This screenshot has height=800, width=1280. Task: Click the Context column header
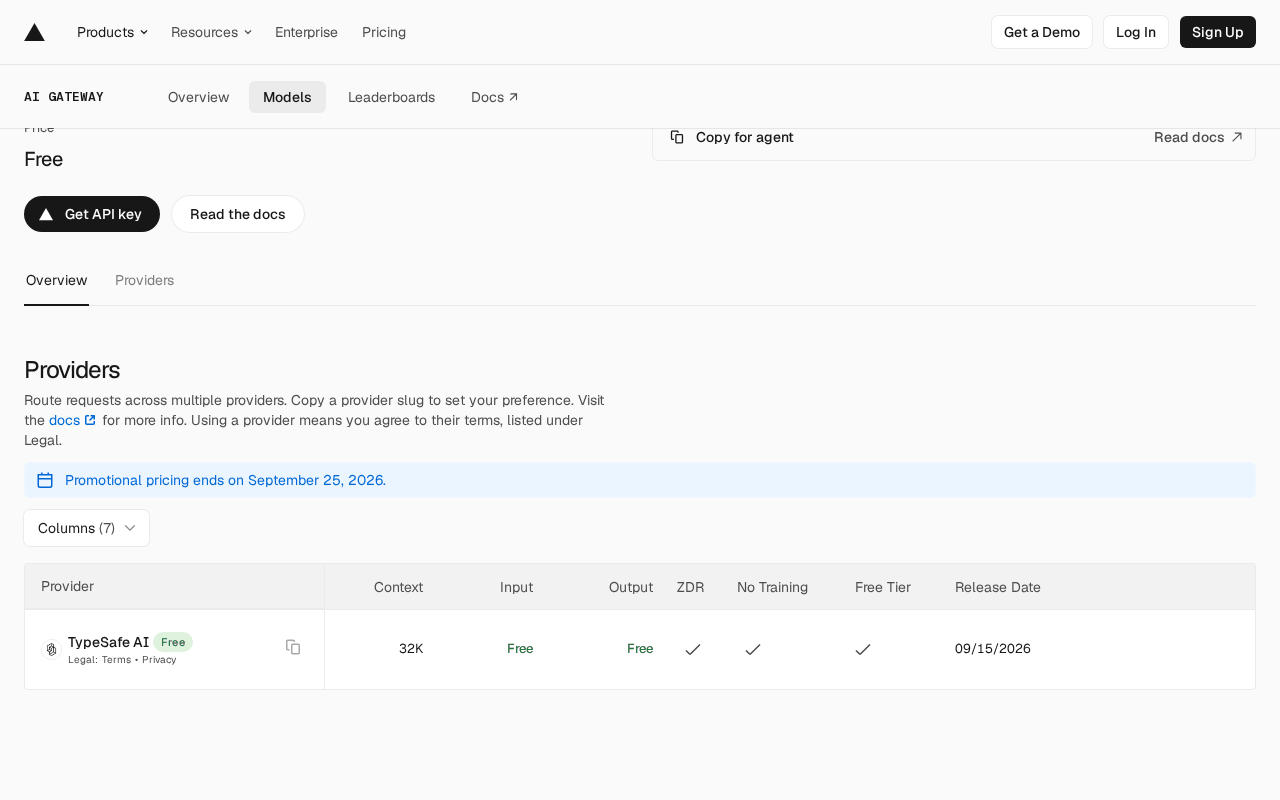click(398, 587)
